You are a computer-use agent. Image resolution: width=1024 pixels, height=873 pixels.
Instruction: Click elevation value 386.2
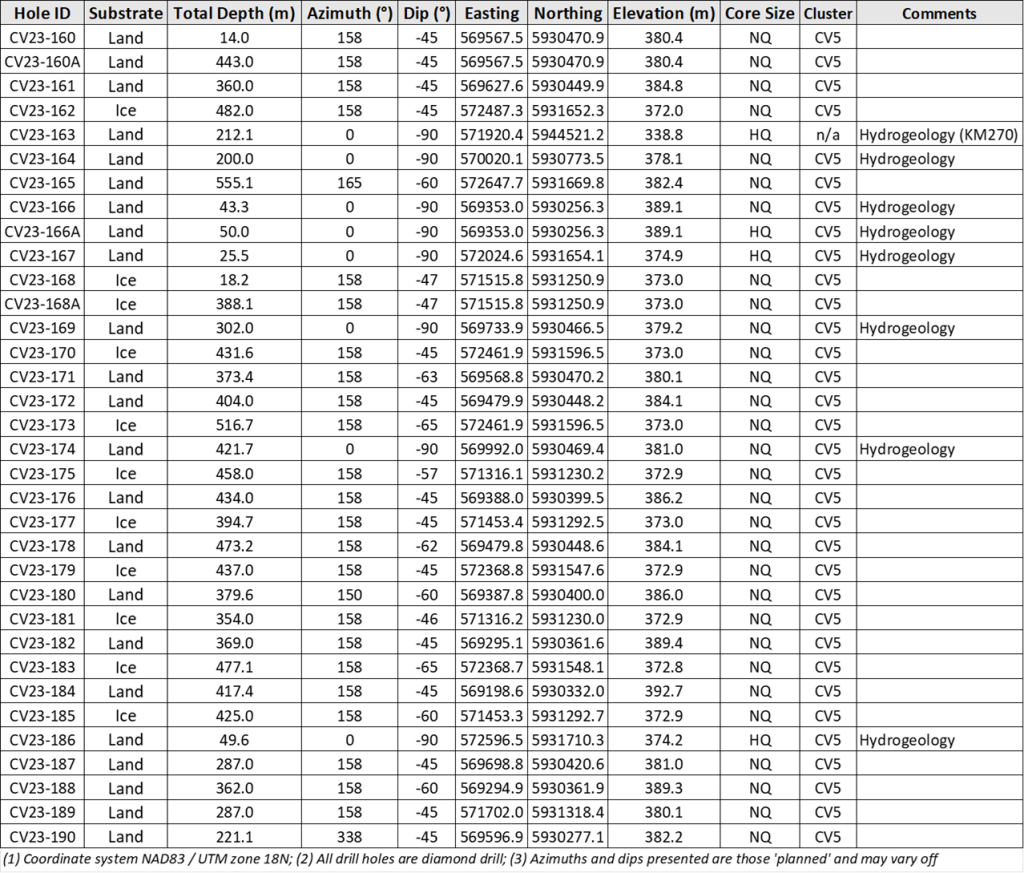[664, 498]
